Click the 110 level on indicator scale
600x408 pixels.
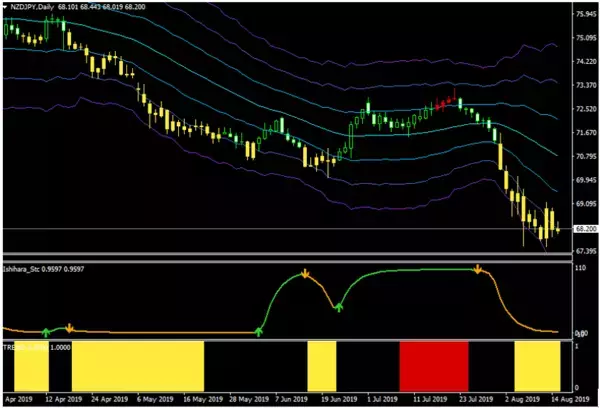point(578,270)
